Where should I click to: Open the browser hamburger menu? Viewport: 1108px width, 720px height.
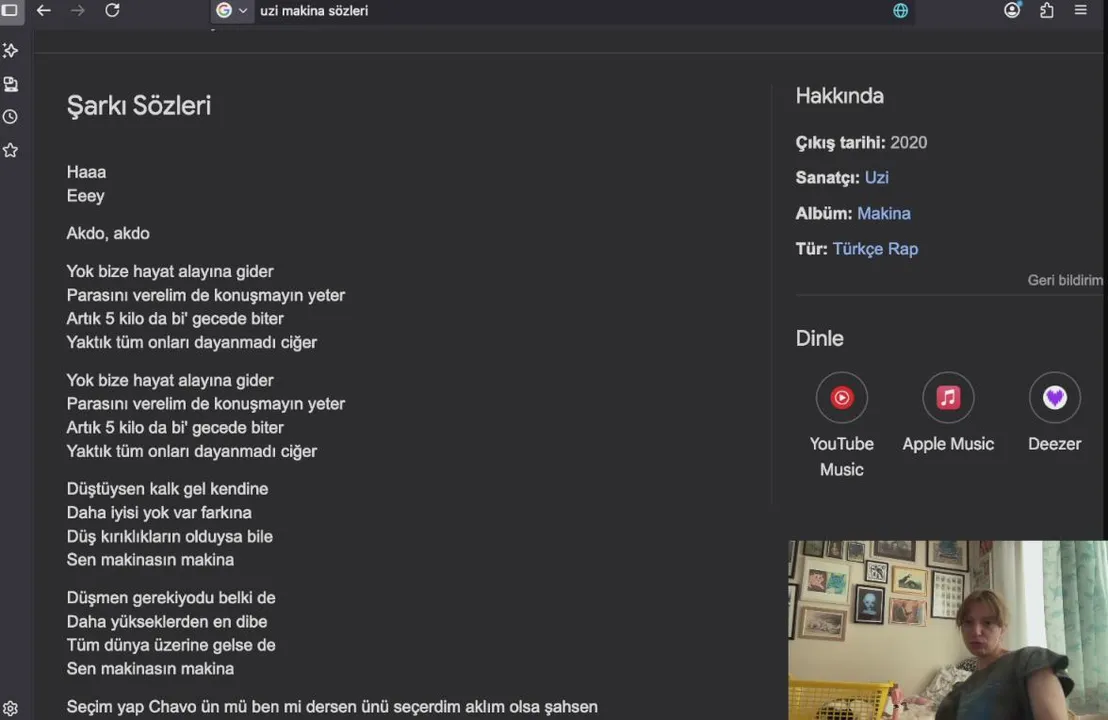(1080, 11)
